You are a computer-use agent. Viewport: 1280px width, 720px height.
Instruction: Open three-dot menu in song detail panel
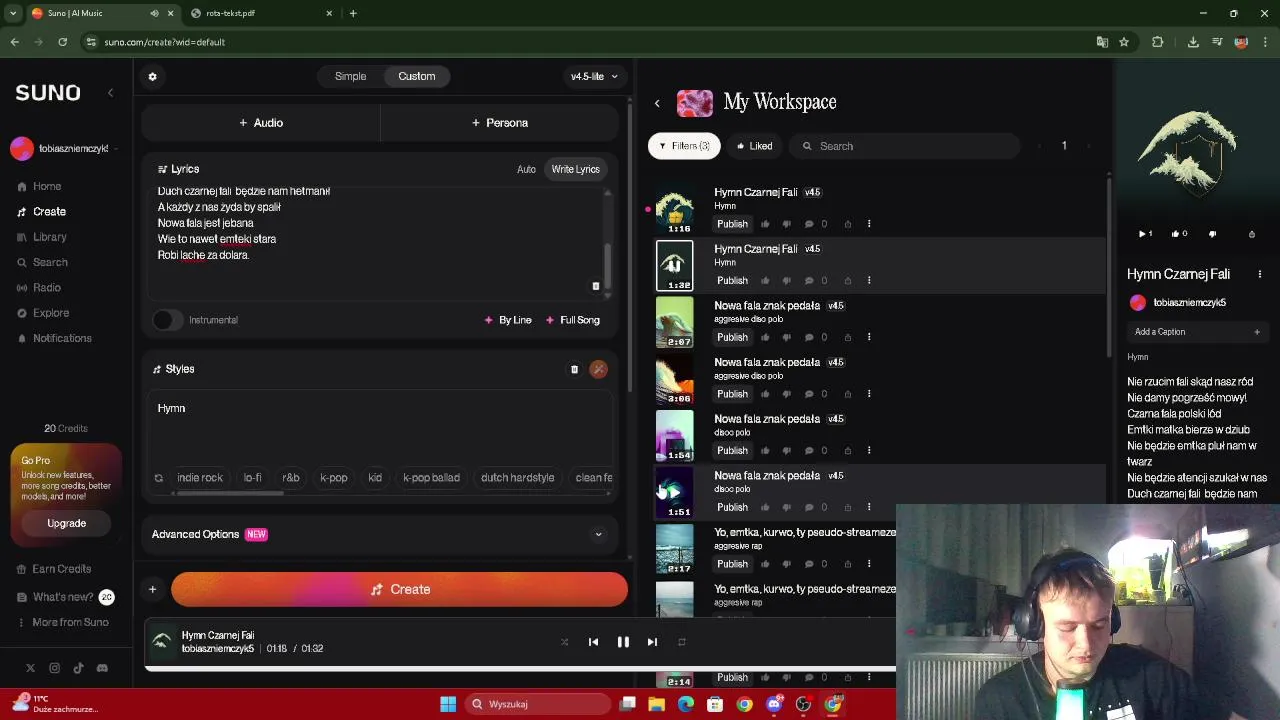click(1259, 274)
